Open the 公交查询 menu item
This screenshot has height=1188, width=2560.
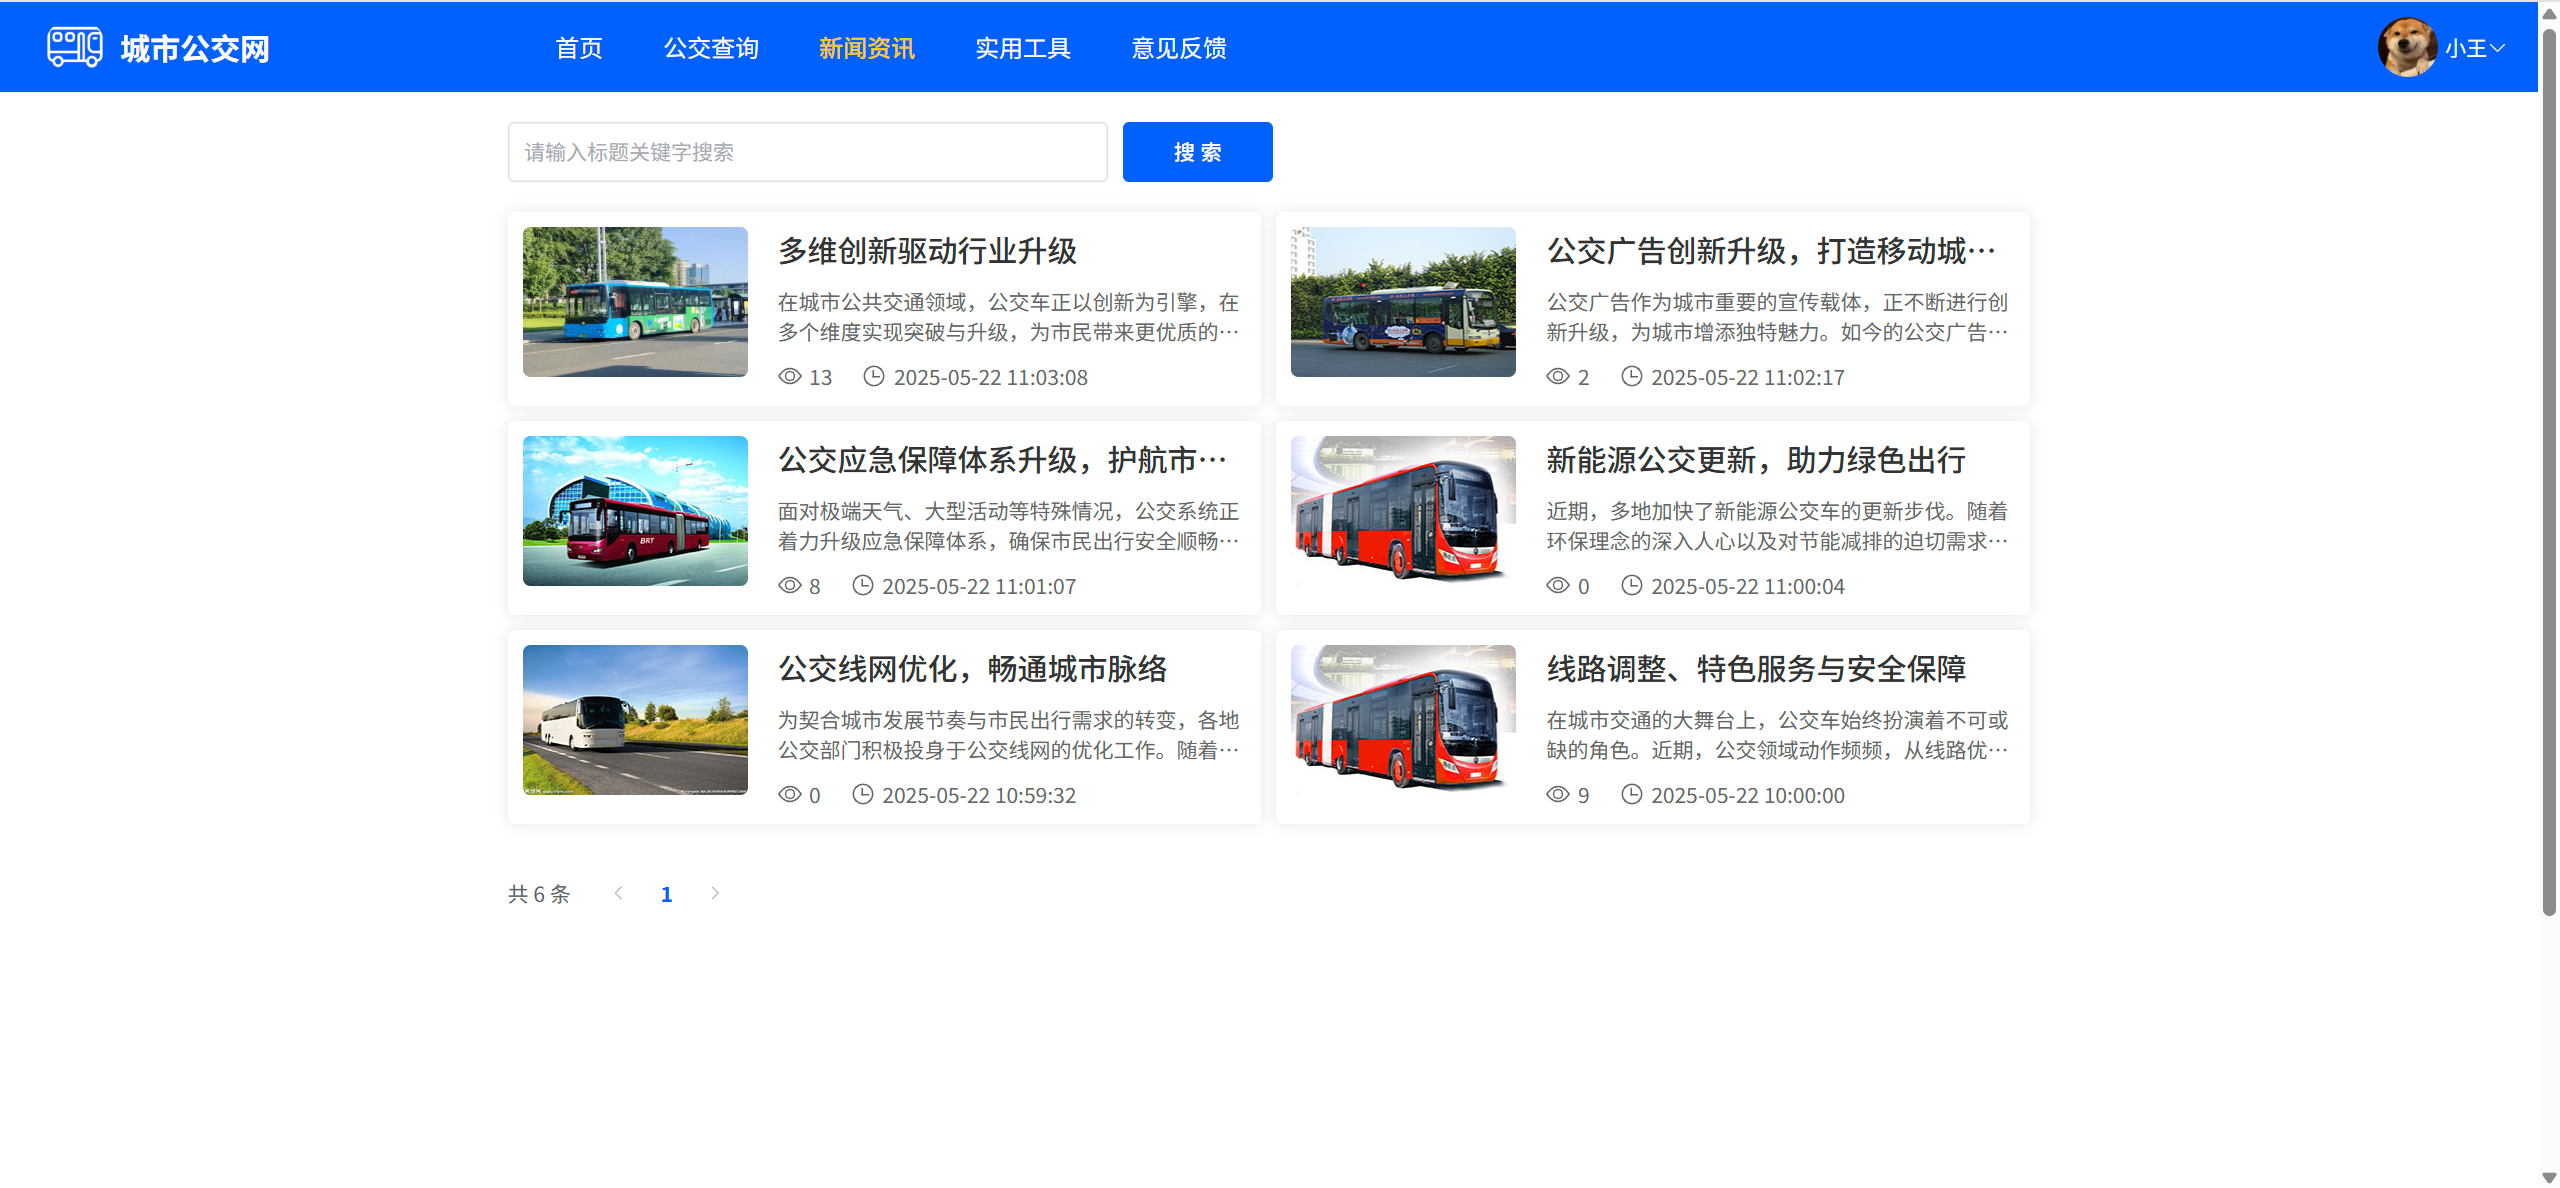[711, 48]
